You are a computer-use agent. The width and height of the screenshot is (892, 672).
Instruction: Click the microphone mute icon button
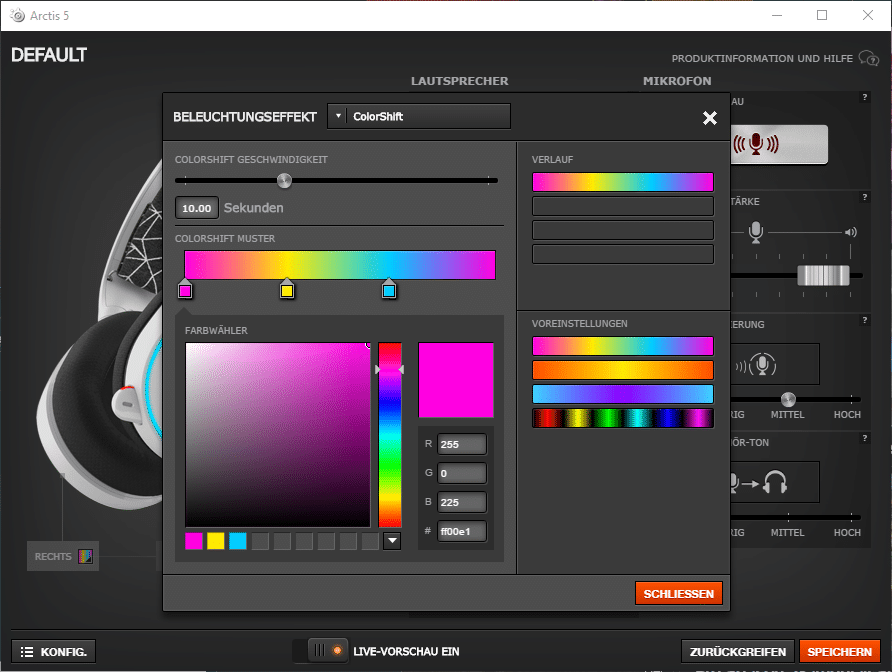pyautogui.click(x=778, y=144)
